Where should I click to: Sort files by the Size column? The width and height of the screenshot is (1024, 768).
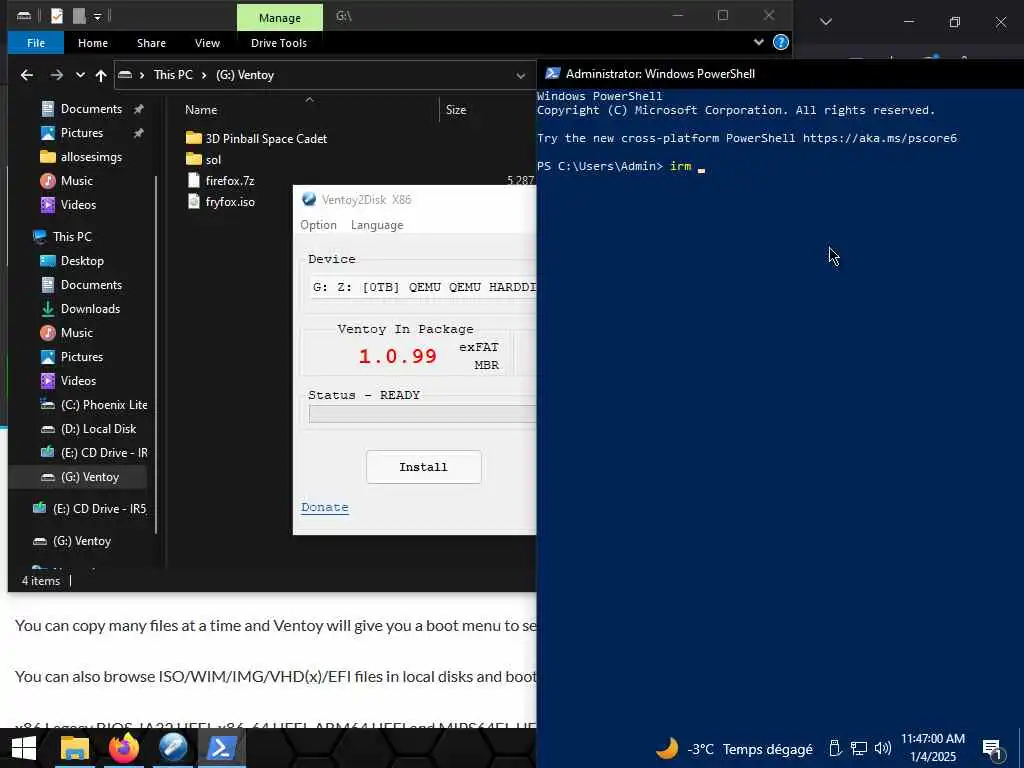(456, 110)
